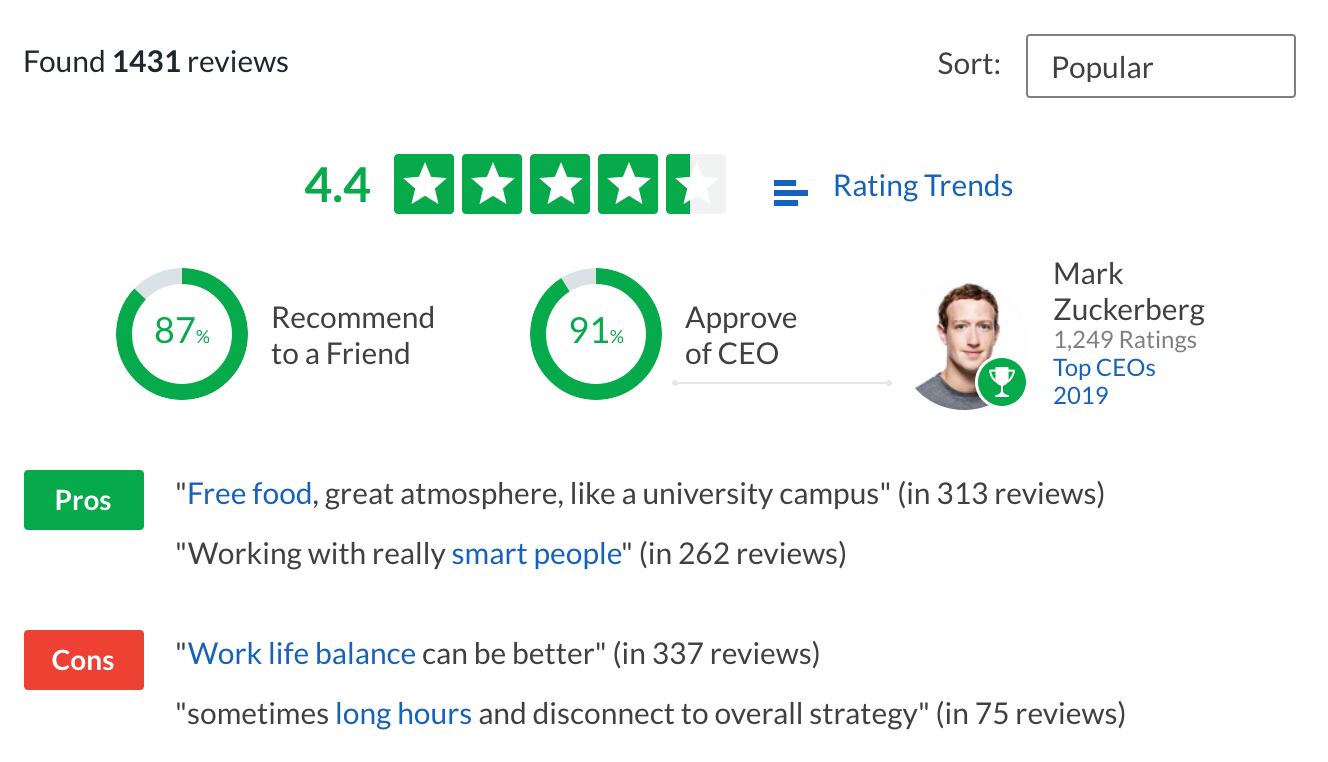1328x762 pixels.
Task: Click the 91% Approve of CEO ring
Action: coord(596,333)
